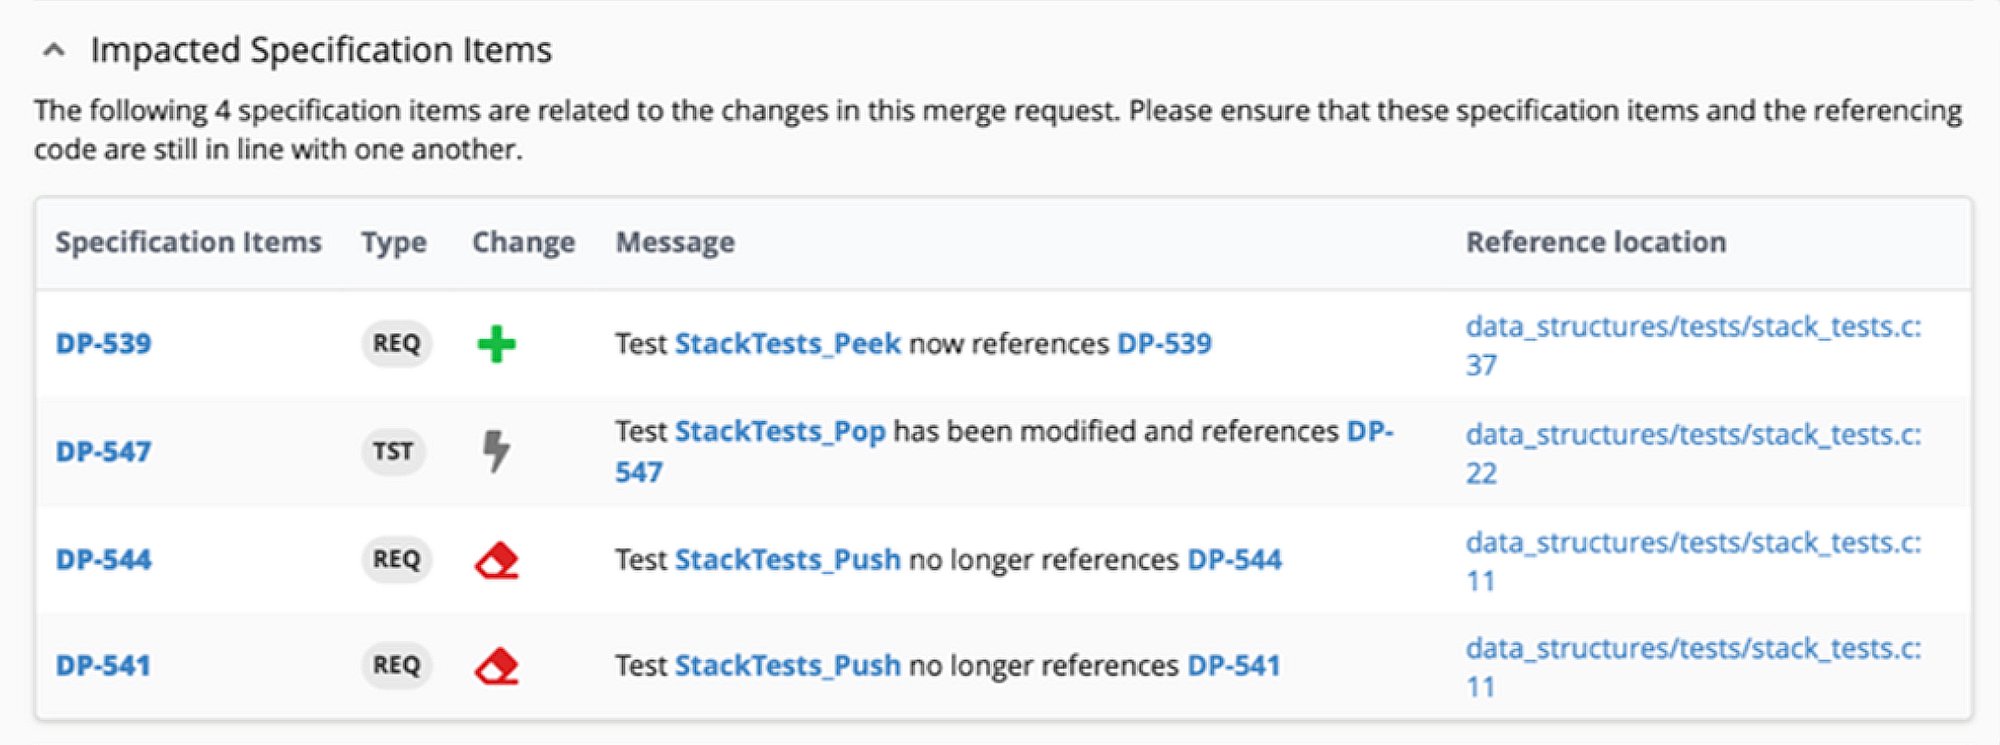
Task: Click the red eraser icon for DP-544
Action: (x=497, y=560)
